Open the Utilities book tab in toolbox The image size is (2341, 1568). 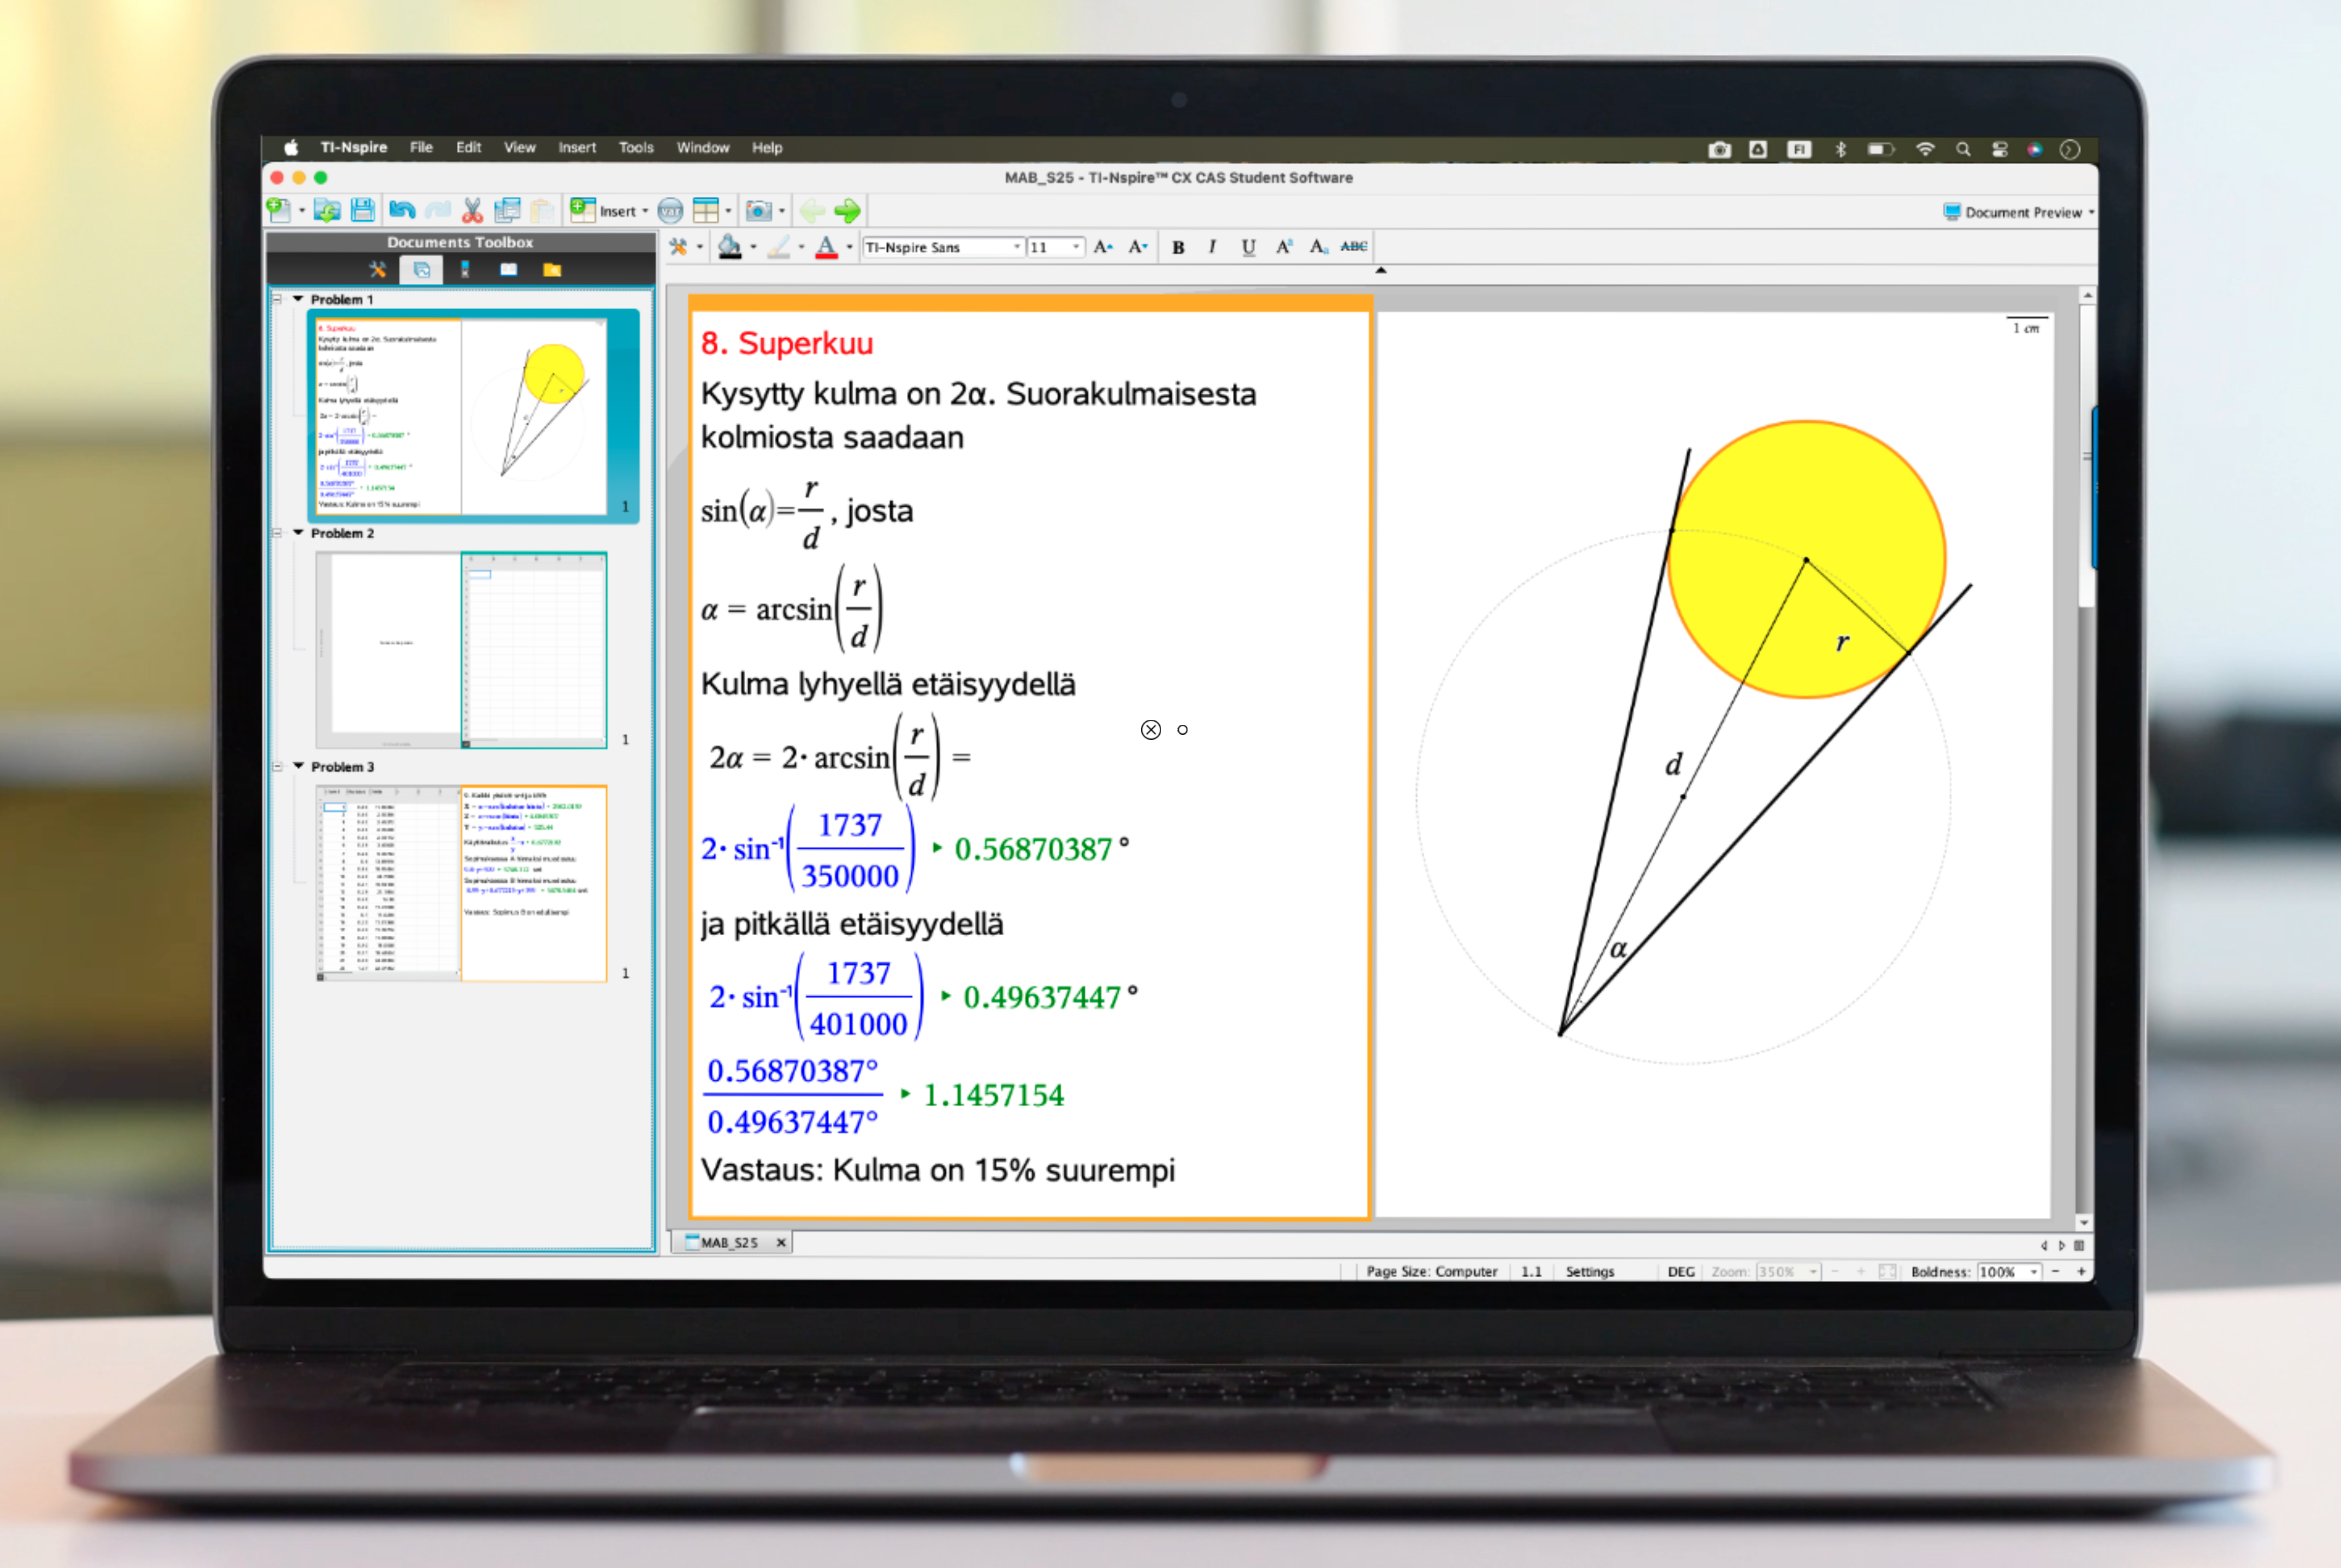click(x=509, y=270)
